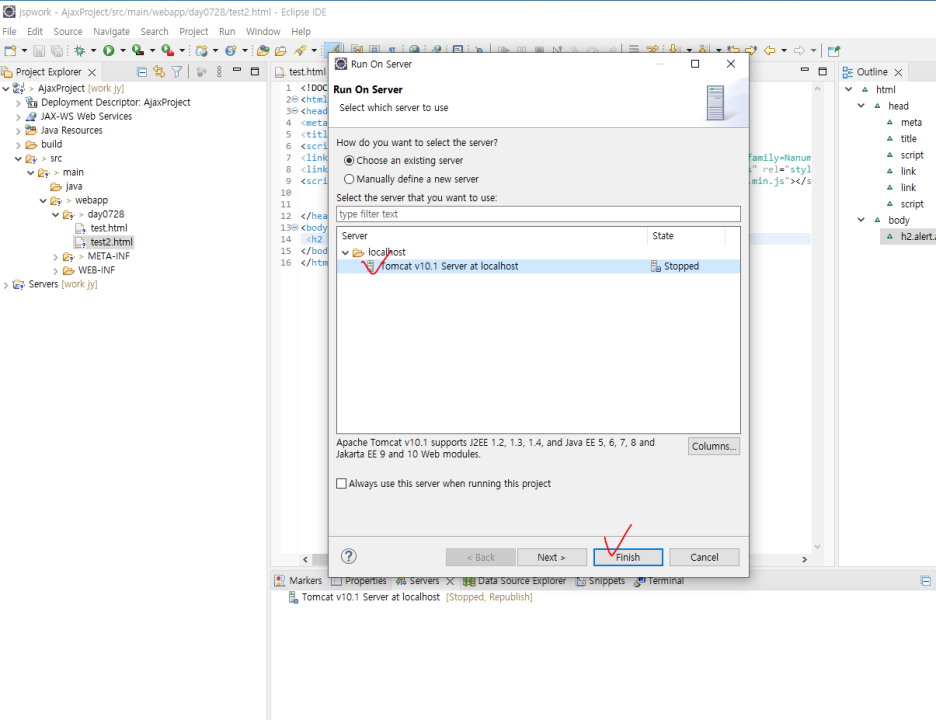Open the Back history dropdown arrow

coord(784,51)
